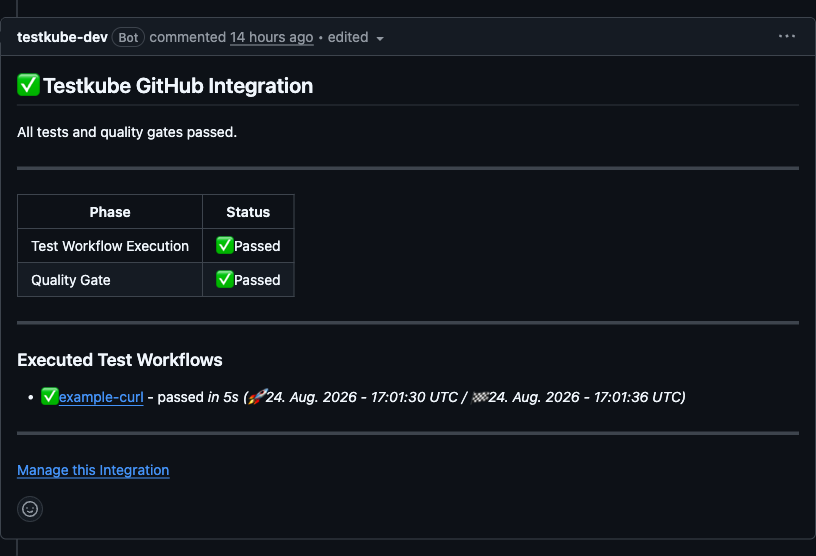Add a reaction with the smiley icon
Image resolution: width=816 pixels, height=556 pixels.
[30, 509]
